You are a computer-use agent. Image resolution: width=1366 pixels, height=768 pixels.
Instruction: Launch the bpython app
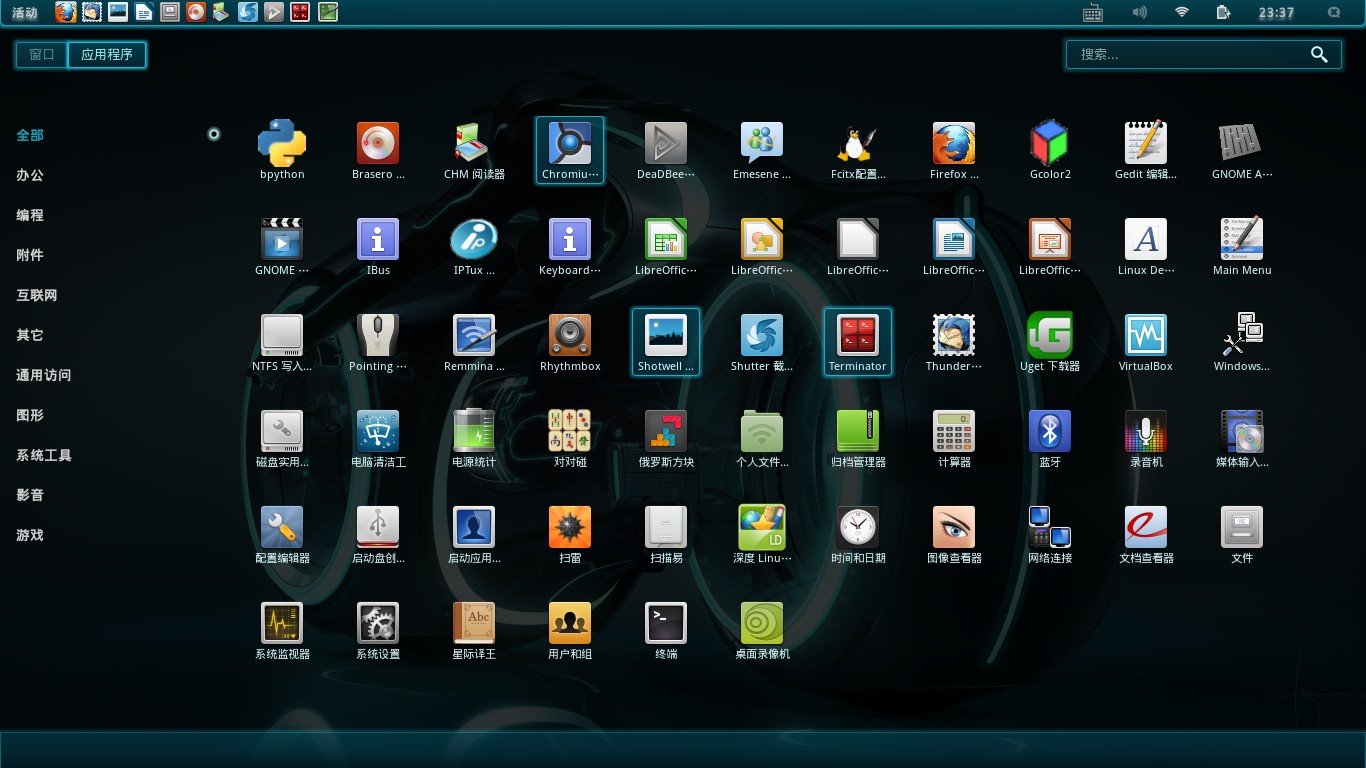point(282,151)
